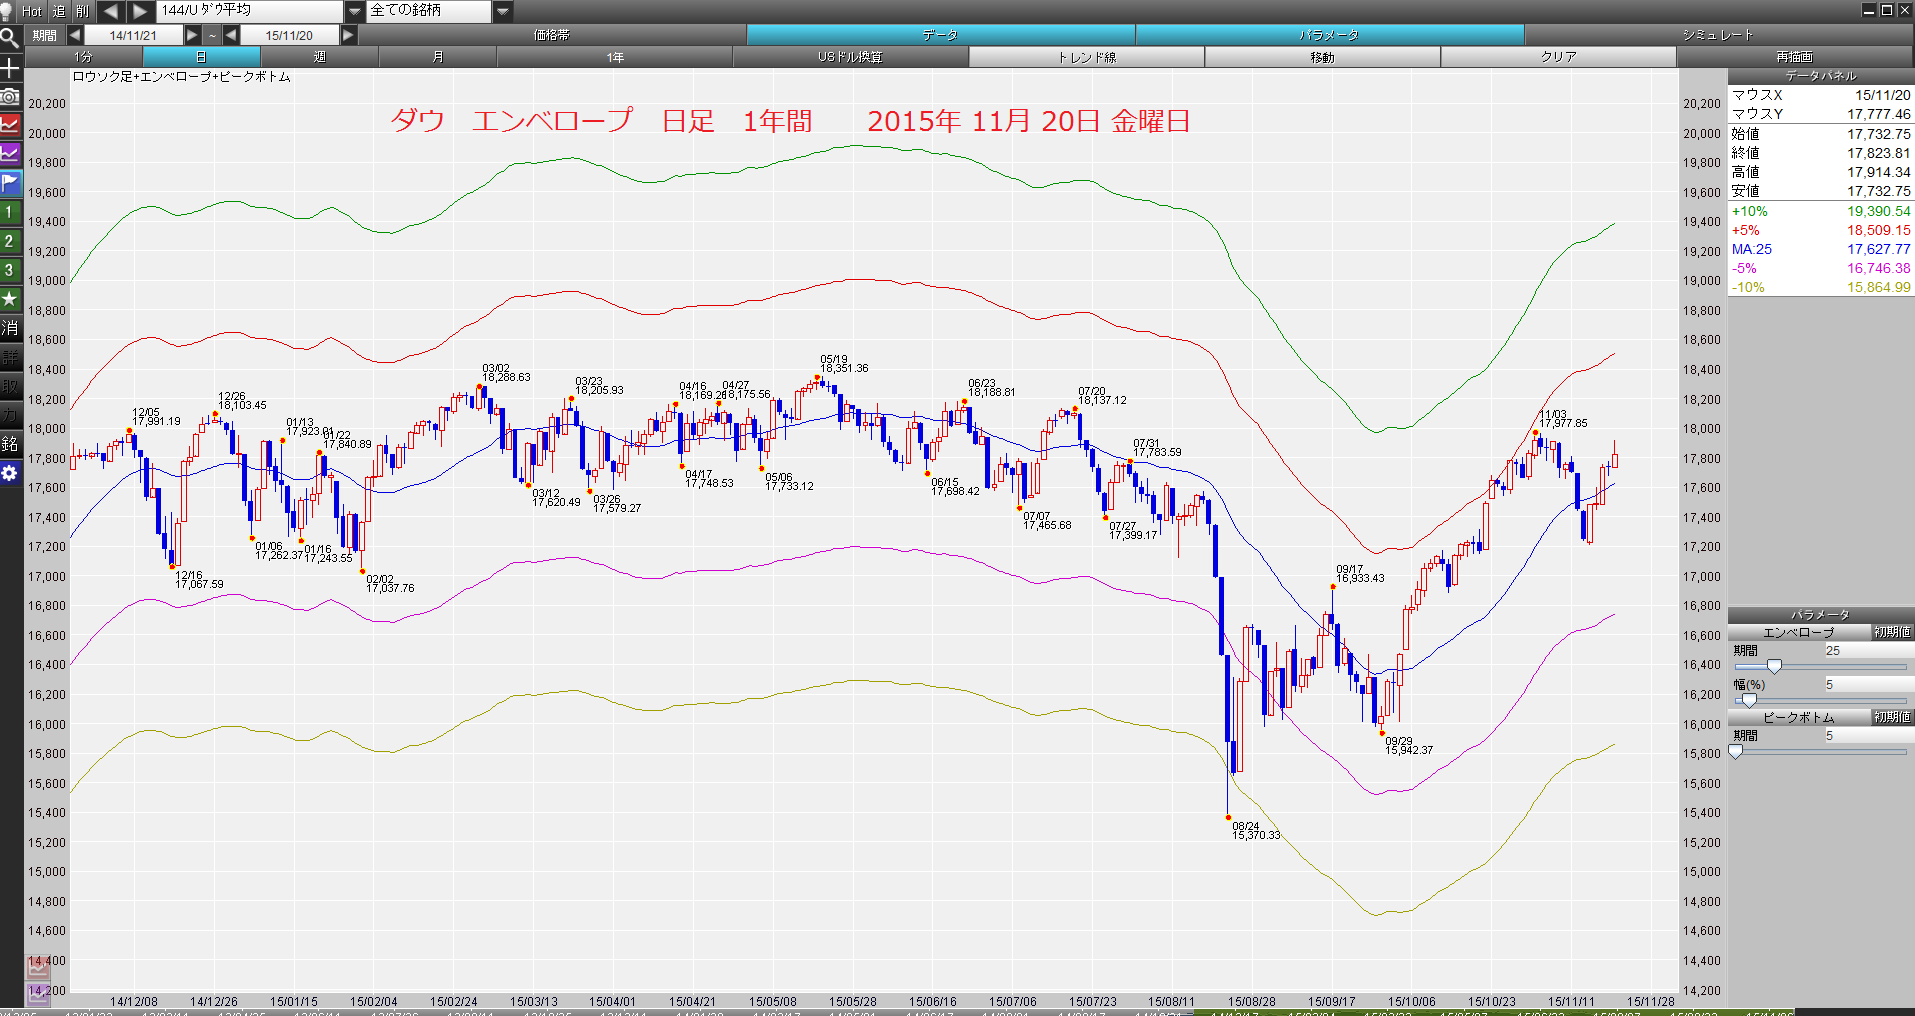This screenshot has width=1915, height=1016.
Task: Click the 追 add-stock button
Action: coord(59,11)
